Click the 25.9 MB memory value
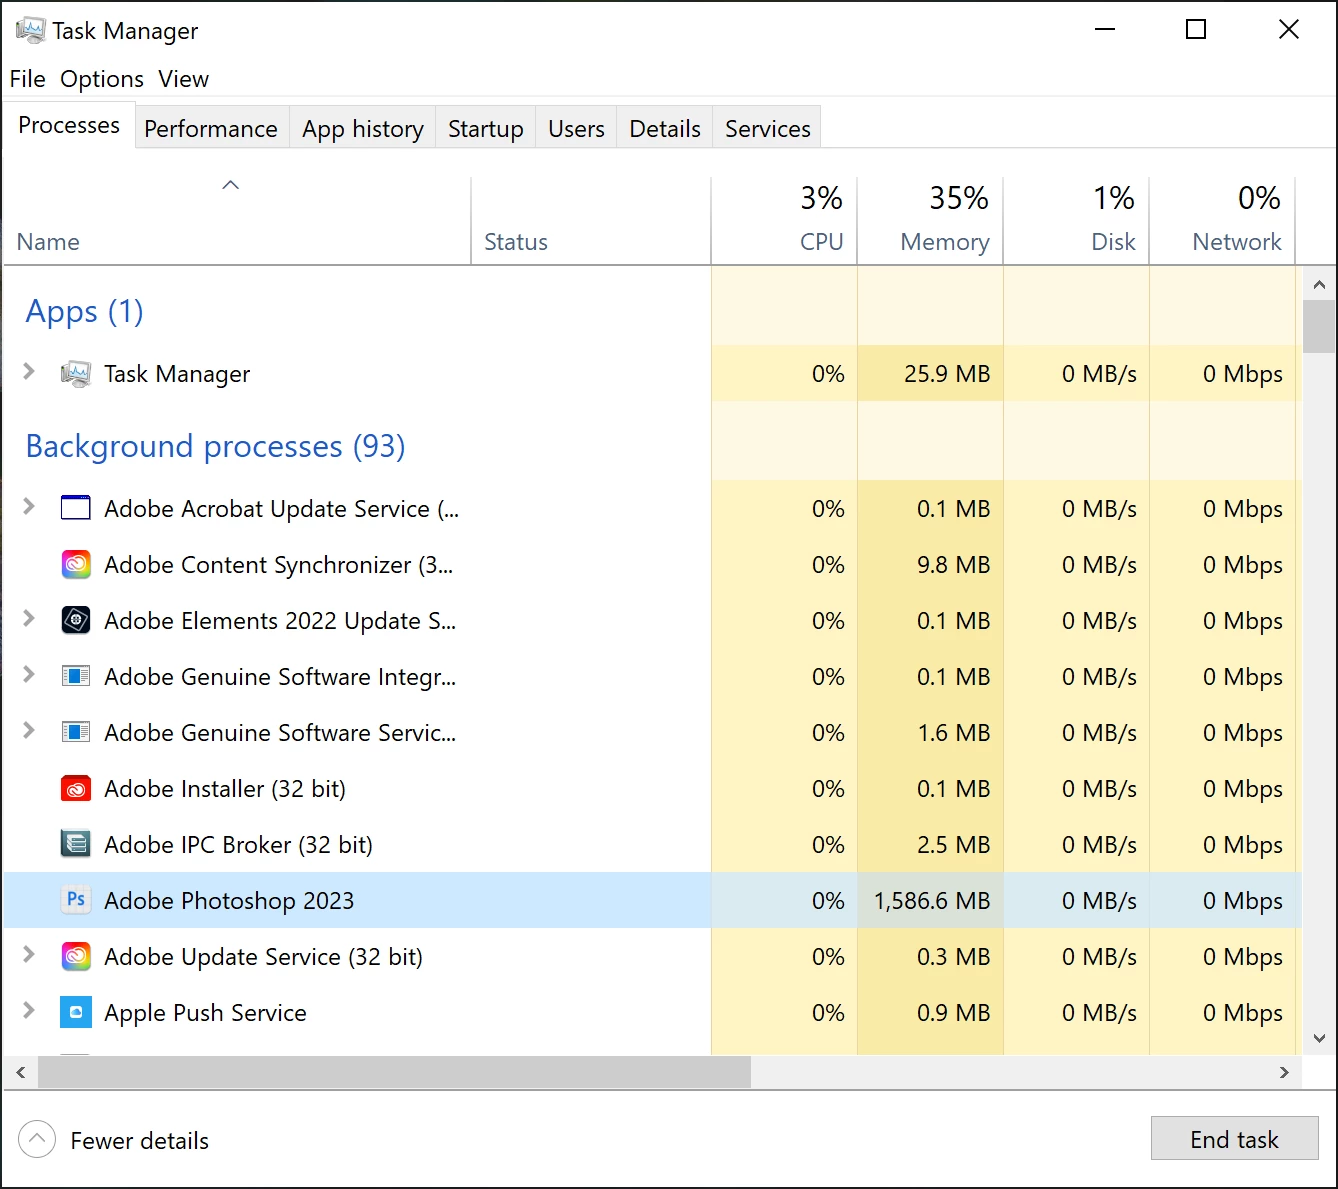This screenshot has width=1338, height=1189. pyautogui.click(x=947, y=374)
